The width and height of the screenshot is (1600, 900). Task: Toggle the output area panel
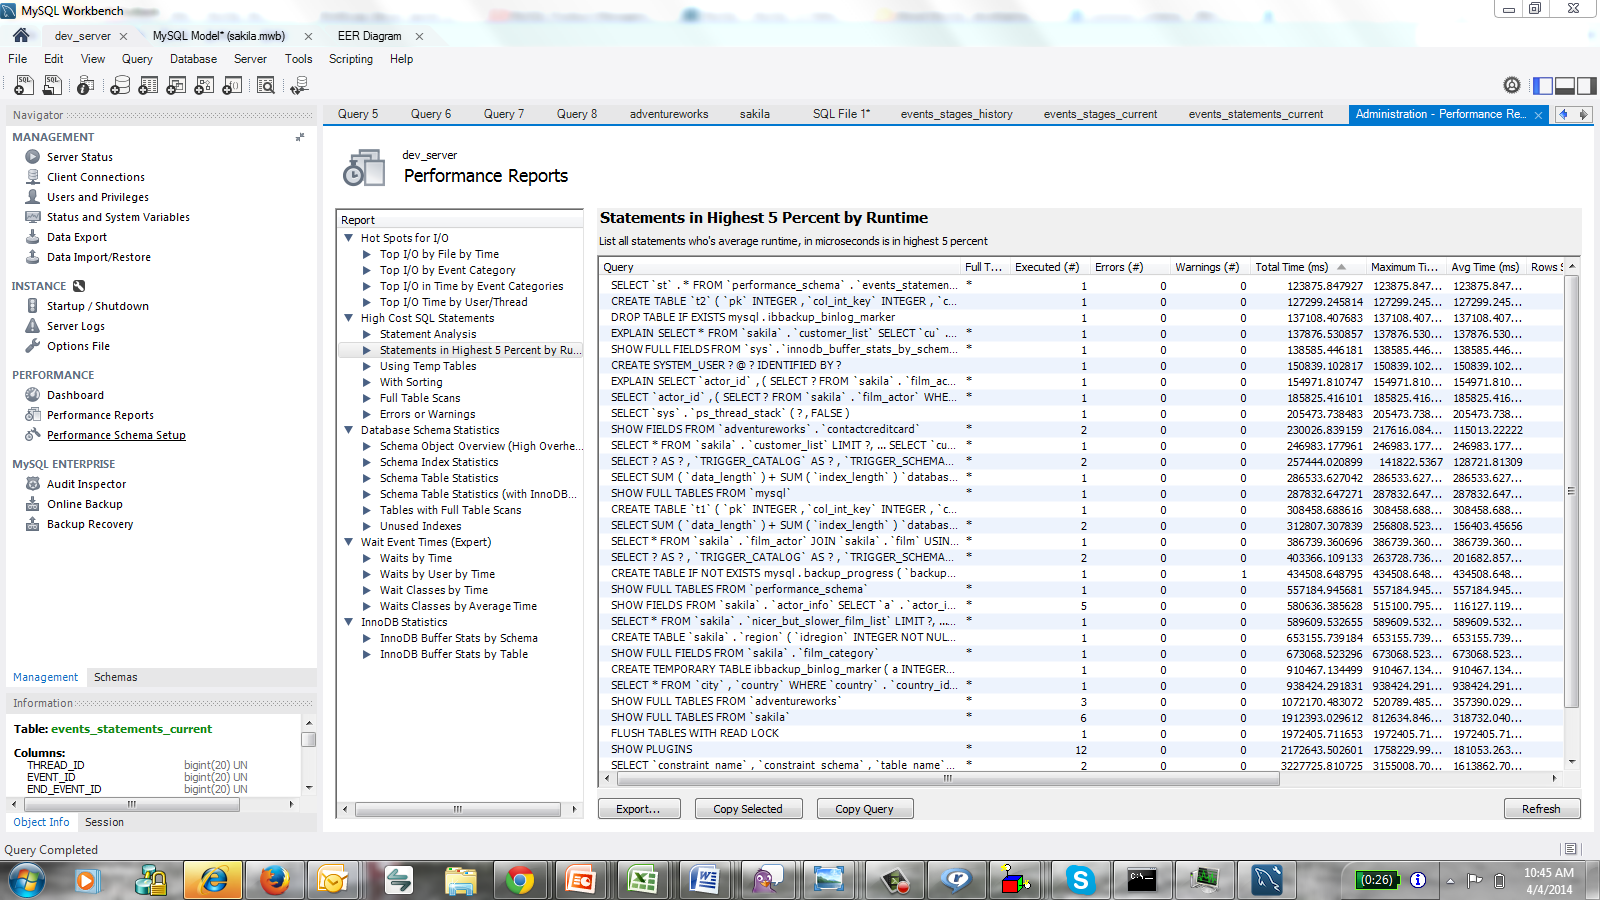click(1564, 86)
